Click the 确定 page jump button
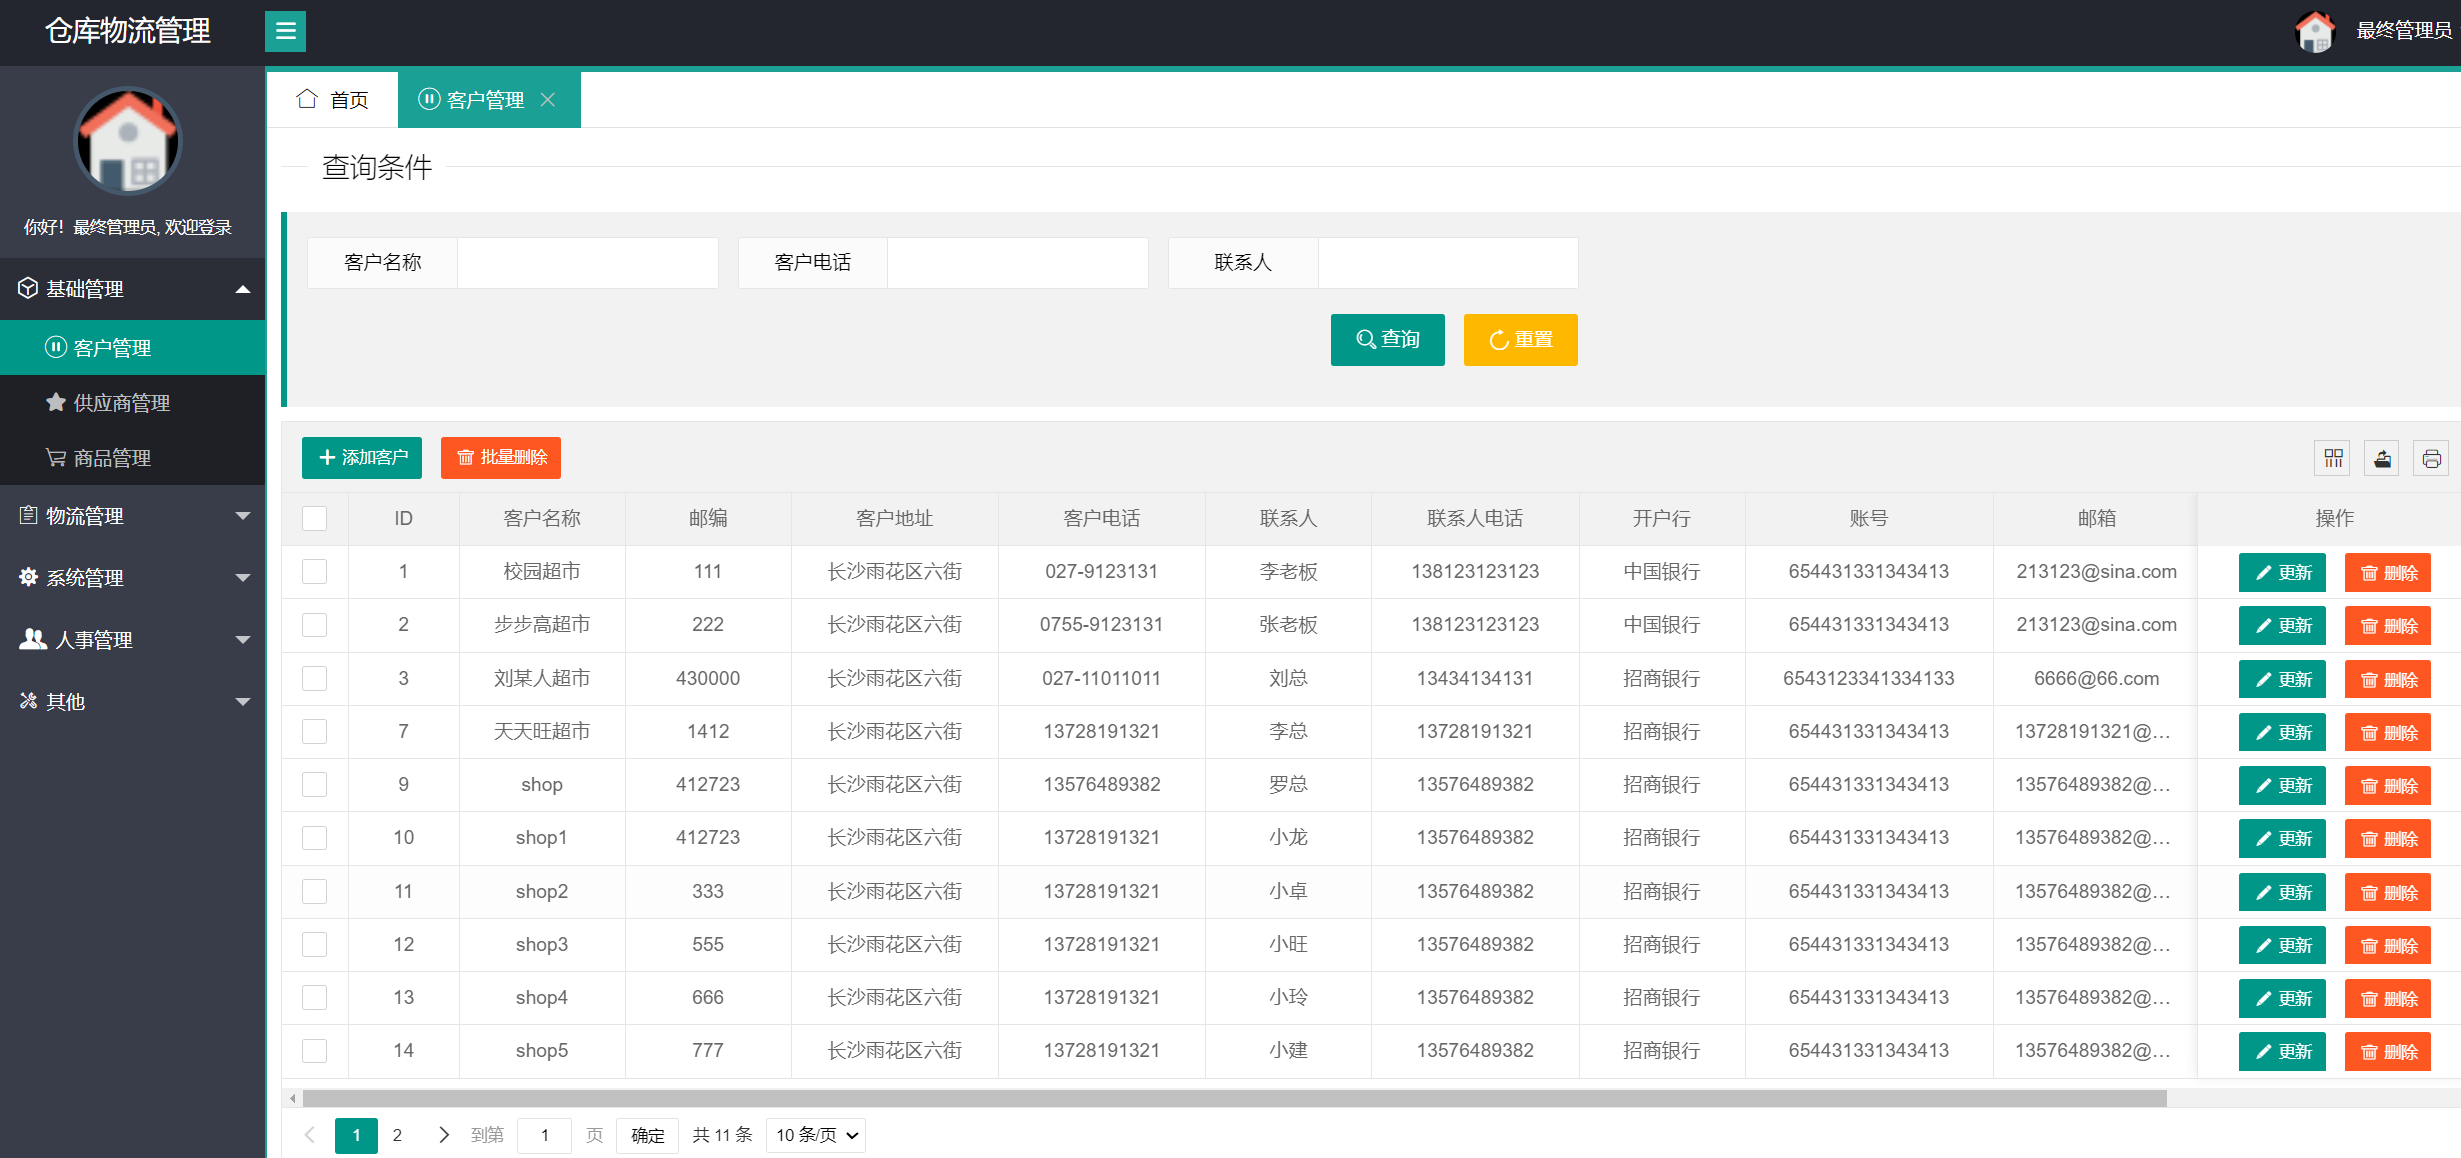This screenshot has height=1158, width=2461. point(647,1135)
